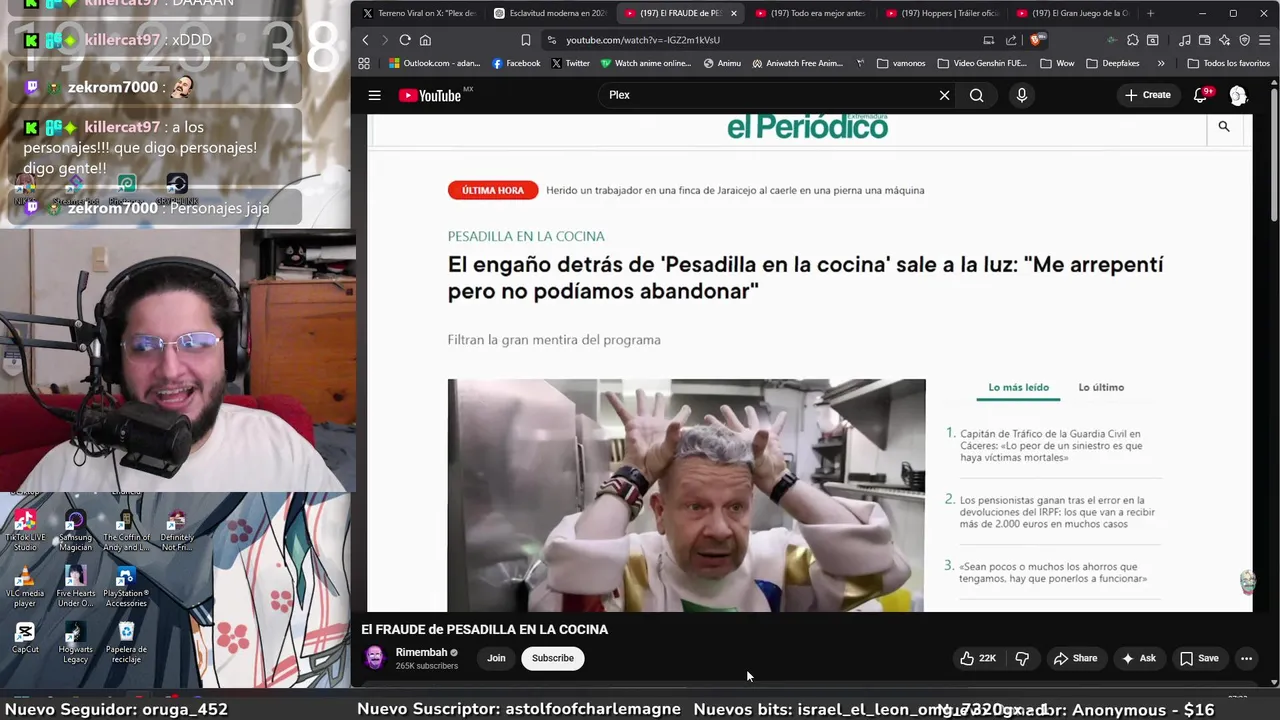Open the Twitter bookmark
Screen dimensions: 1280x720
click(x=570, y=63)
